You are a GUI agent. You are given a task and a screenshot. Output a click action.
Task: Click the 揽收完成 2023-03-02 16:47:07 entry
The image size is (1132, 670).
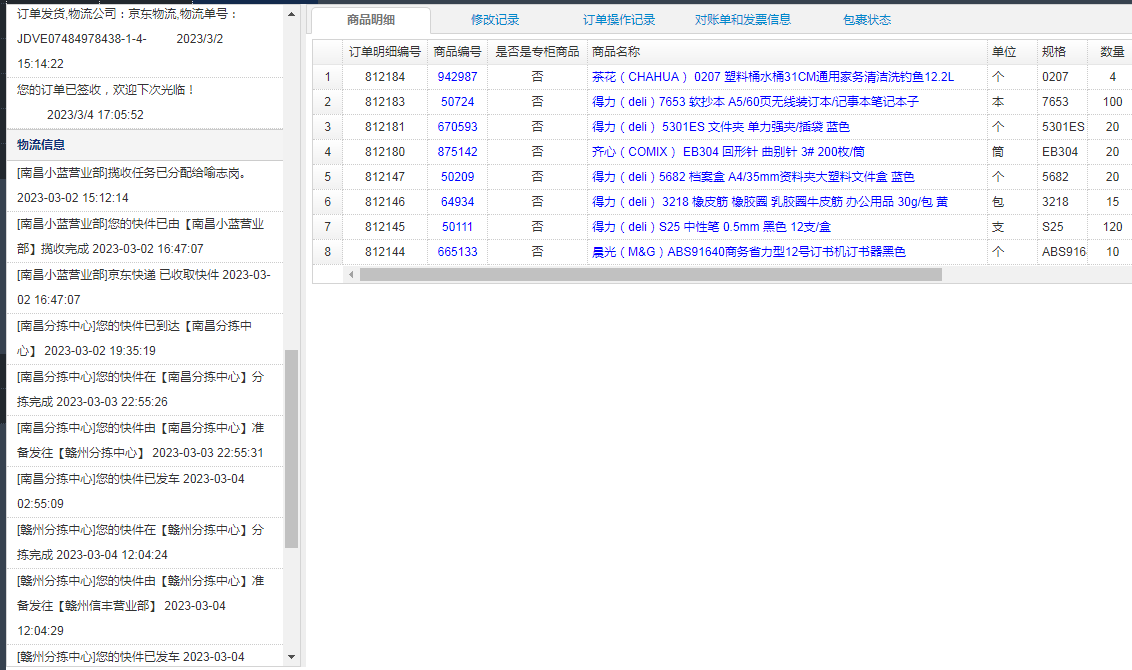point(145,237)
